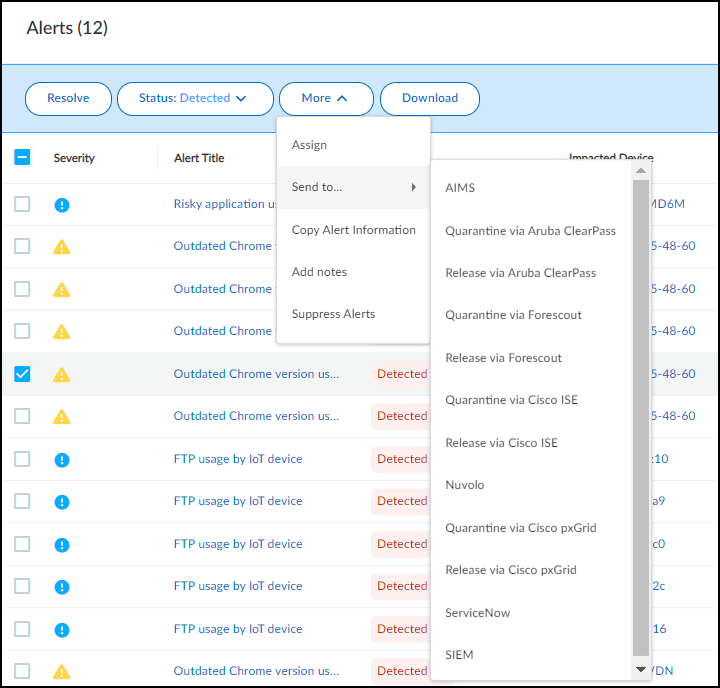Click the yellow warning icon in second alert row
This screenshot has height=688, width=720.
click(x=62, y=247)
